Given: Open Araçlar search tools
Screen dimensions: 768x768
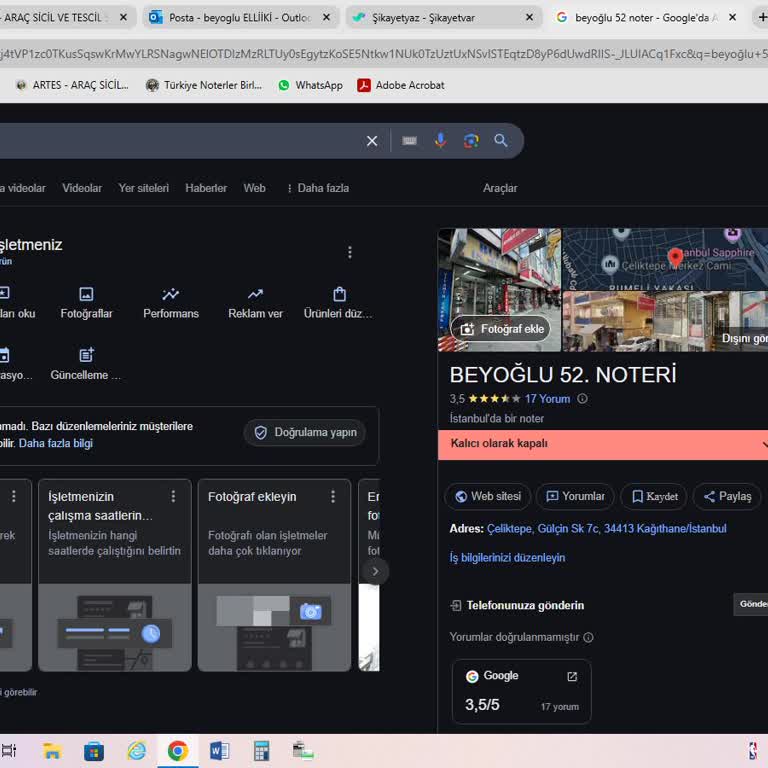Looking at the screenshot, I should pyautogui.click(x=500, y=188).
